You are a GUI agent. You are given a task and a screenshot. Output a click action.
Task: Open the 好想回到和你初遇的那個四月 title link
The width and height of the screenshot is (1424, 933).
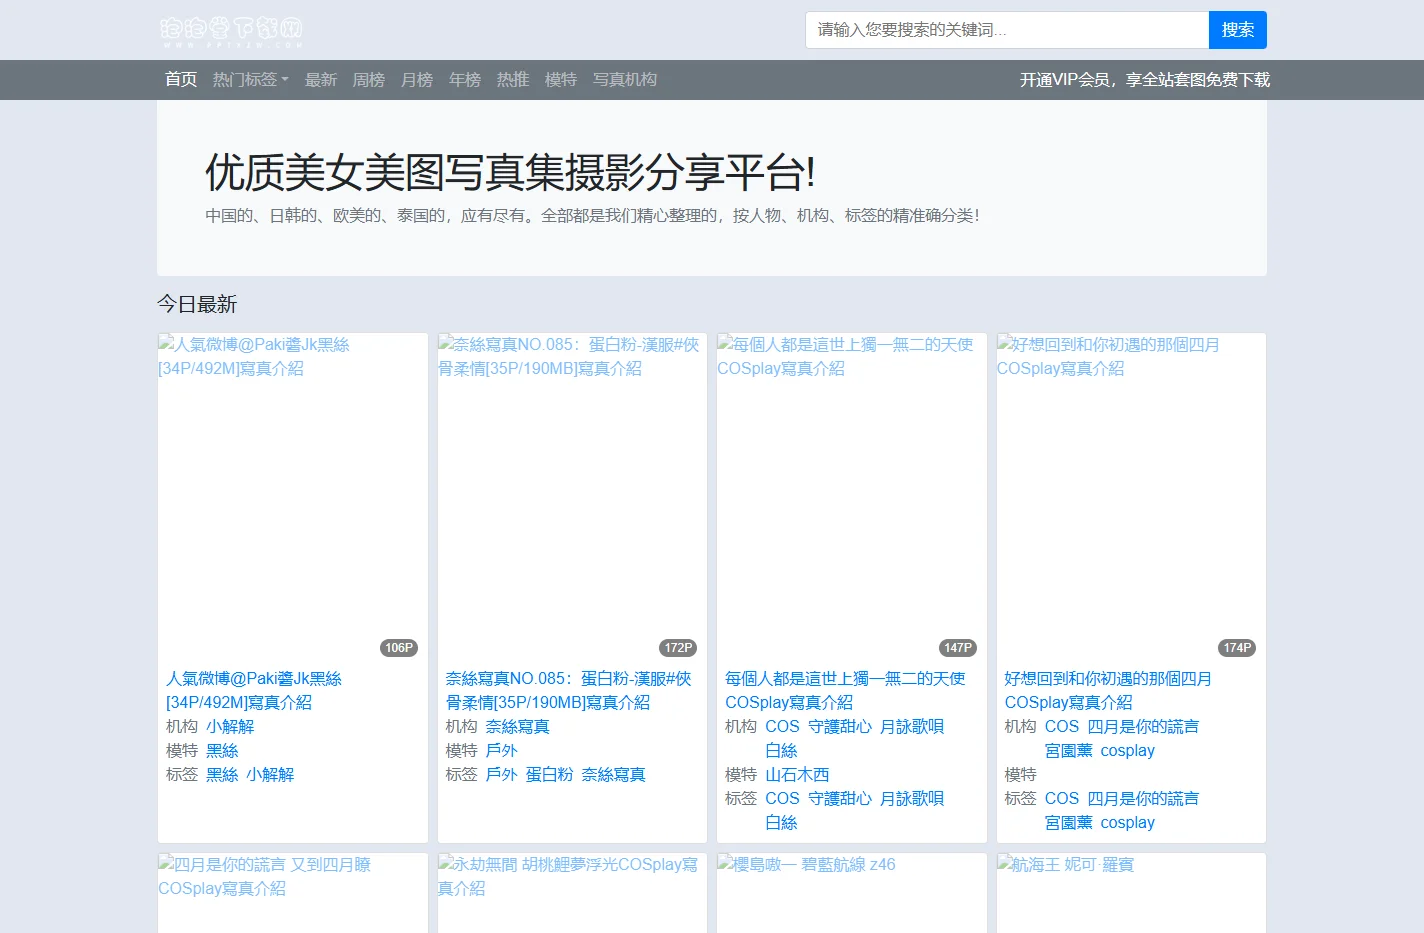[x=1108, y=690]
